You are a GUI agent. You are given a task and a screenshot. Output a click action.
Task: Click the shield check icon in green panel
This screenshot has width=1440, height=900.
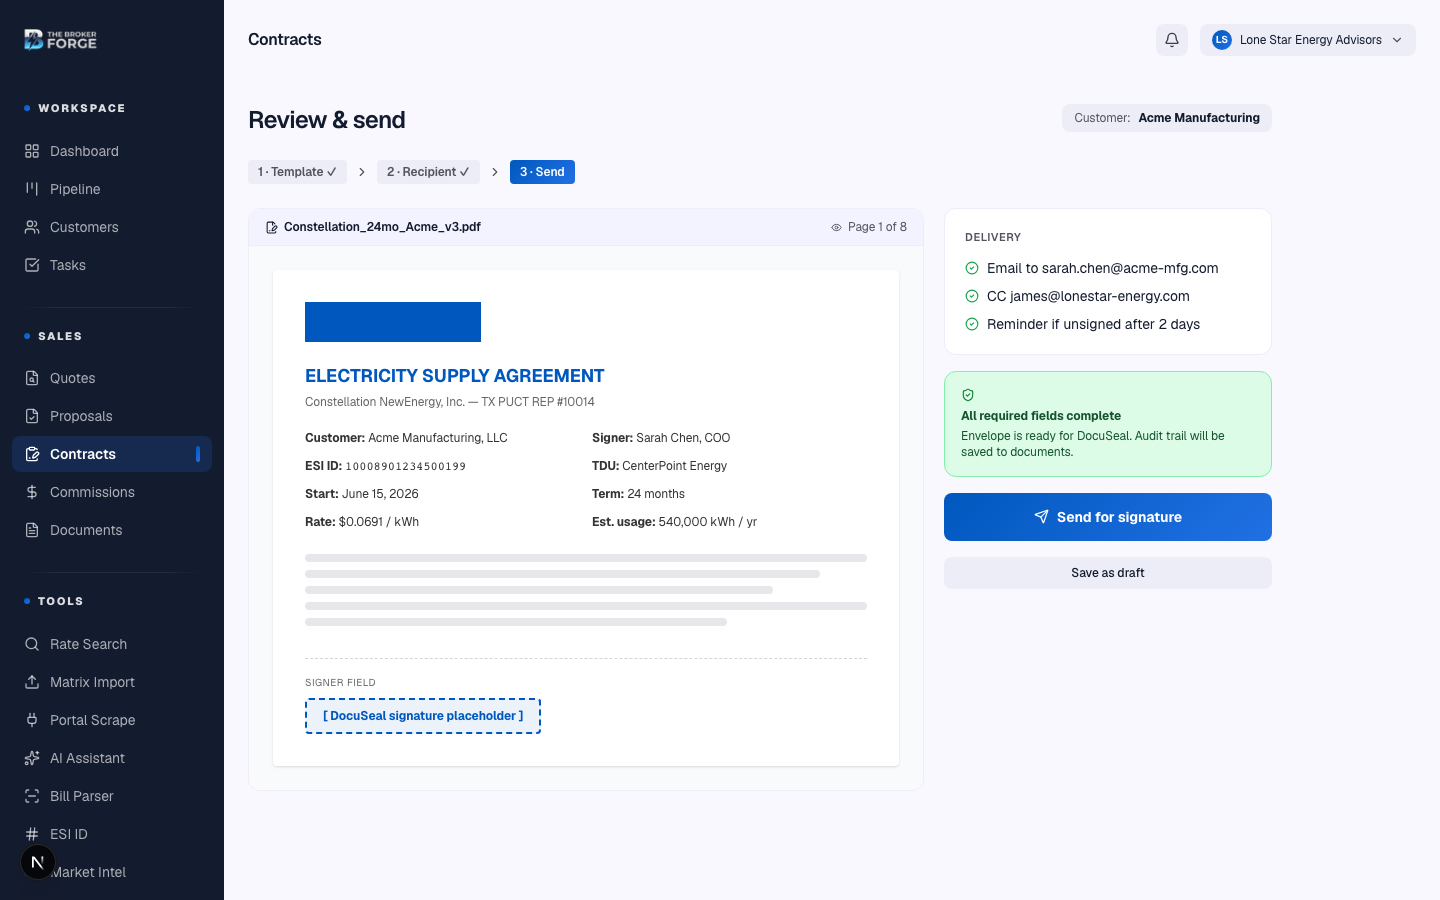pos(968,395)
